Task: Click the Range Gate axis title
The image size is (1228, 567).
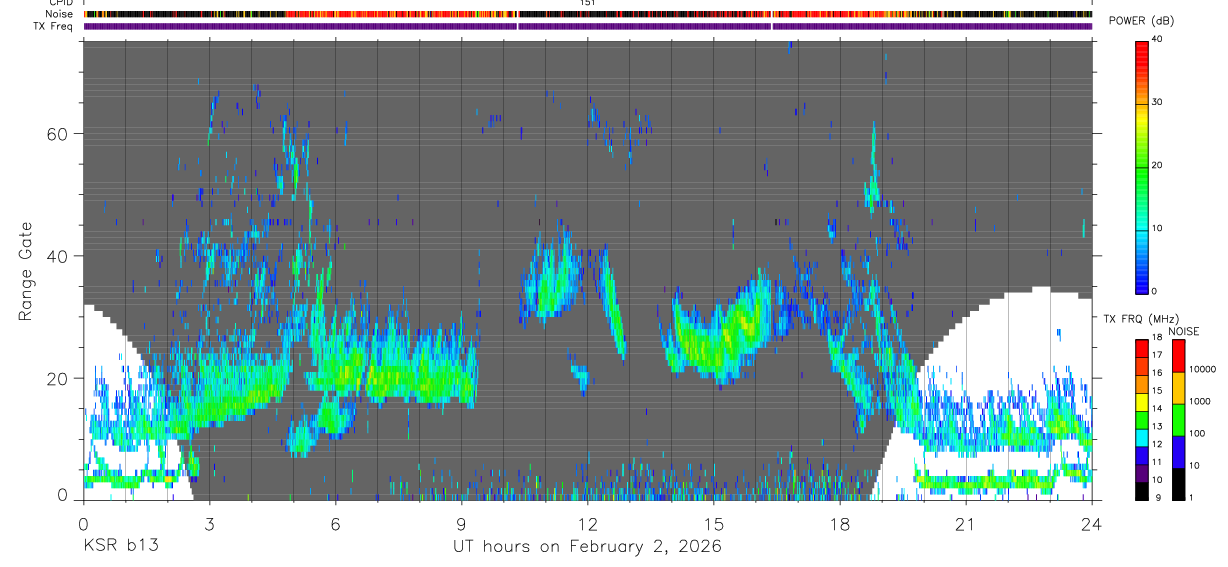Action: coord(26,271)
